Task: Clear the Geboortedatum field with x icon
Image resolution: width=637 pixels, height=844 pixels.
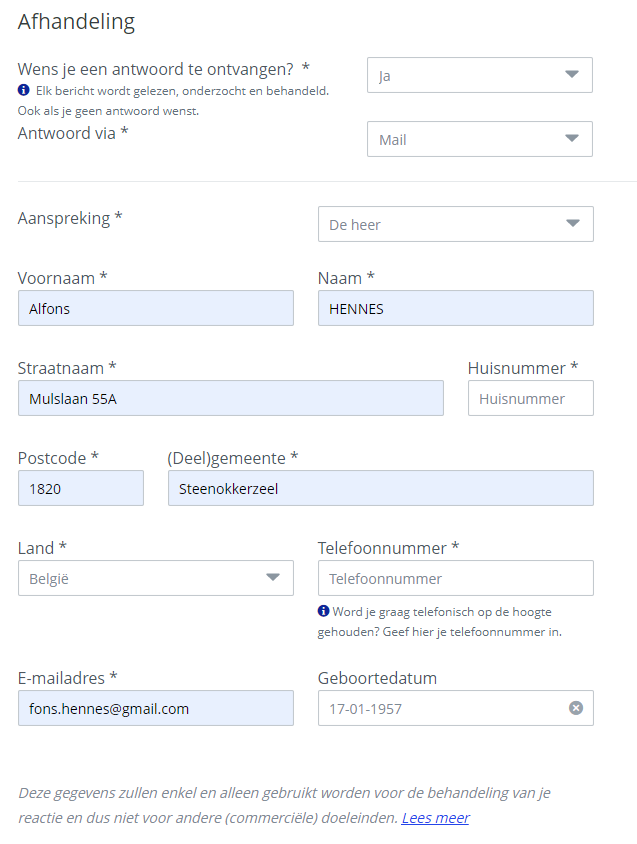Action: (576, 708)
